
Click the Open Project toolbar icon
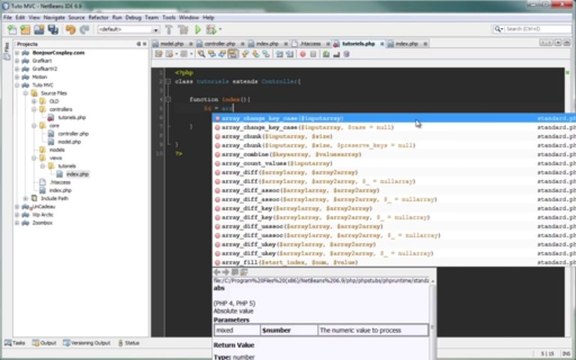click(39, 29)
